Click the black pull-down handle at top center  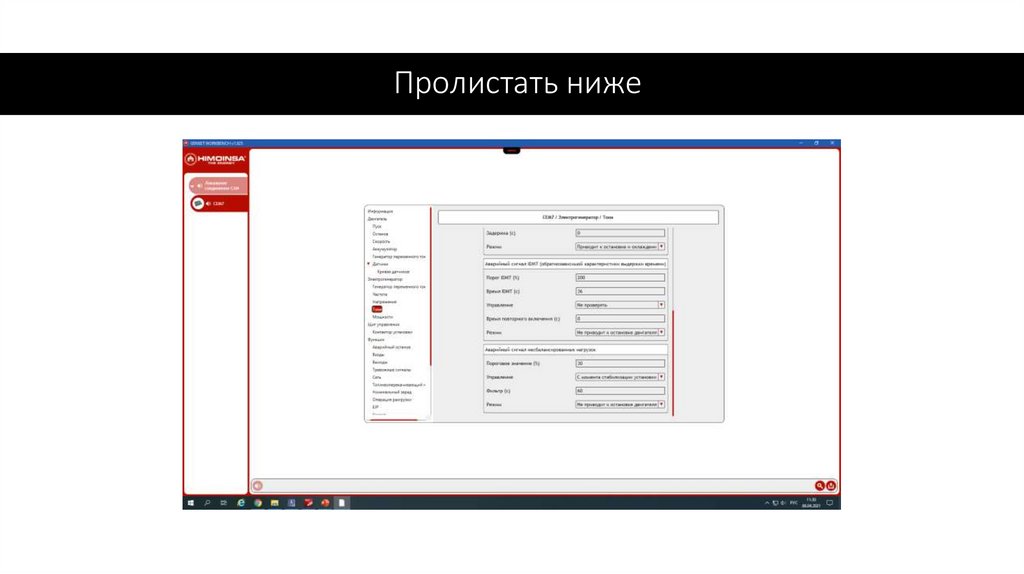(511, 151)
